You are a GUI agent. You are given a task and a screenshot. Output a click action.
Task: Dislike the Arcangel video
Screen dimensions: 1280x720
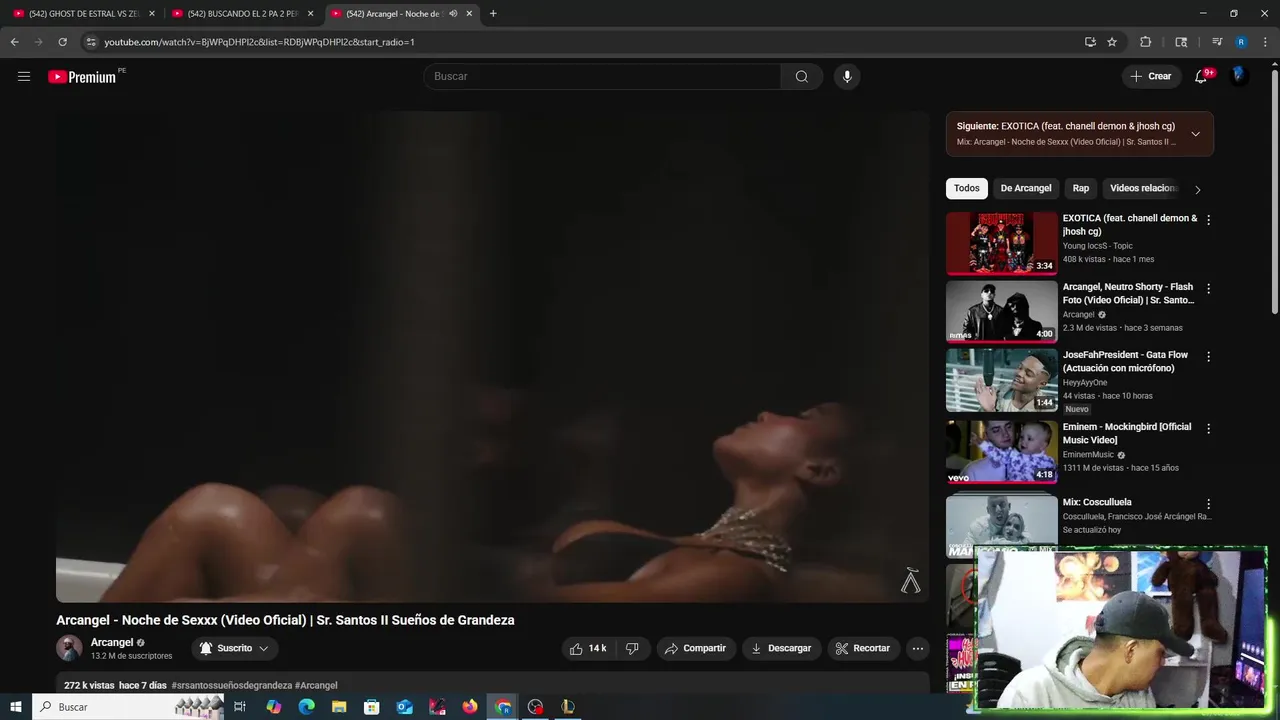[x=632, y=648]
